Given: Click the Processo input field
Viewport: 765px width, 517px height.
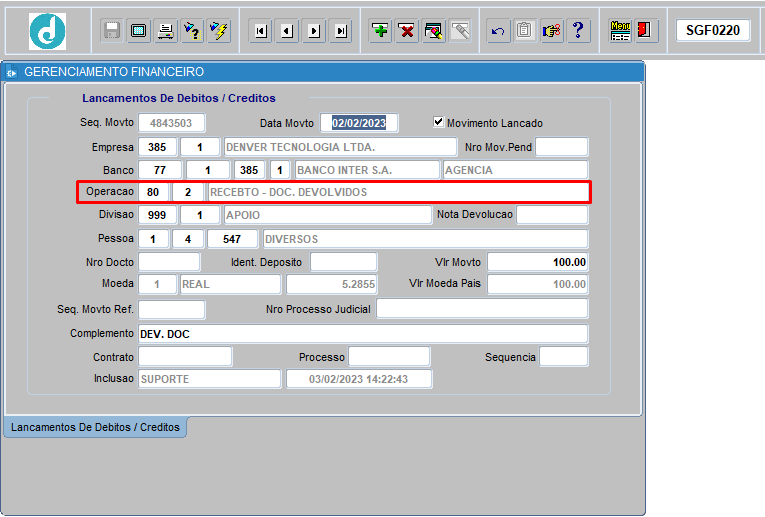Looking at the screenshot, I should coord(389,357).
